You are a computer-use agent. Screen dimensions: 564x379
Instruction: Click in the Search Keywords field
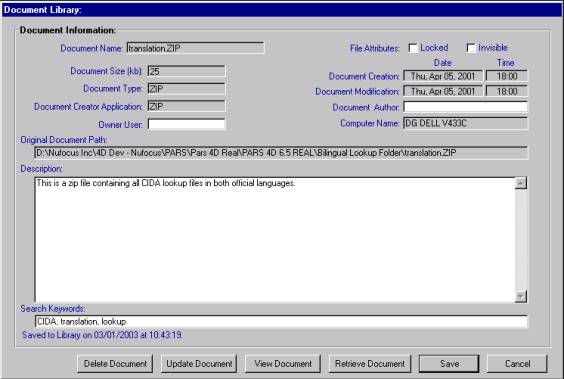point(281,321)
